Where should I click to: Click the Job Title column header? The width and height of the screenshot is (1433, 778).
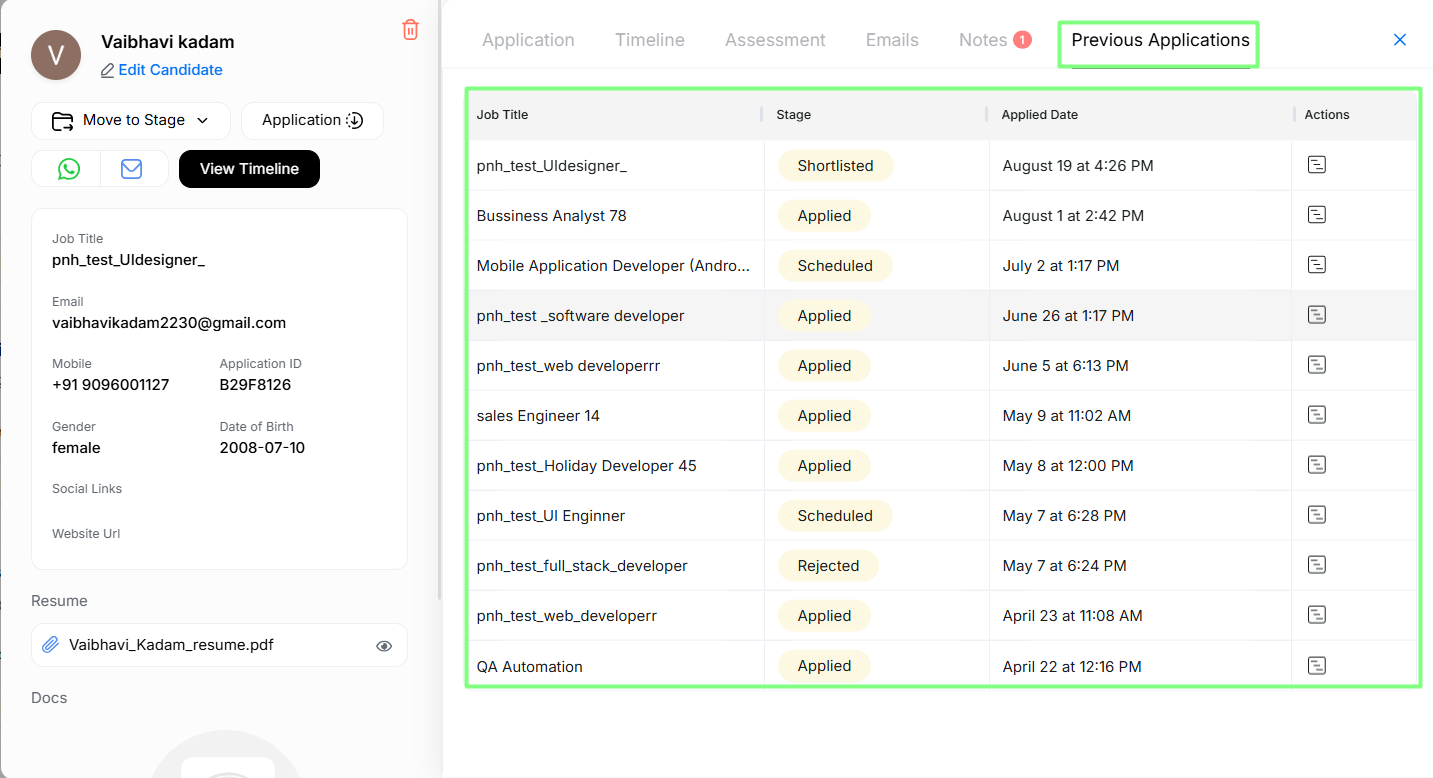tap(502, 115)
